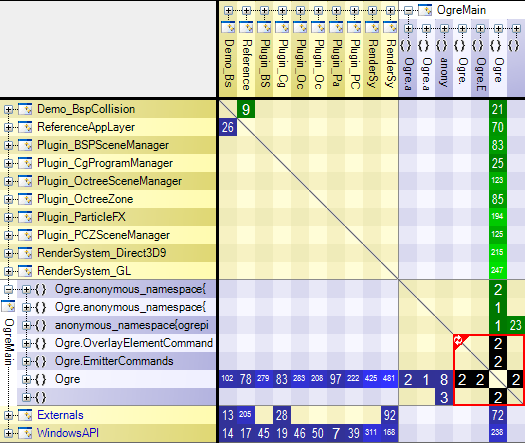Select the Plugin_ParticleFX row label
The height and width of the screenshot is (443, 525).
pos(81,217)
